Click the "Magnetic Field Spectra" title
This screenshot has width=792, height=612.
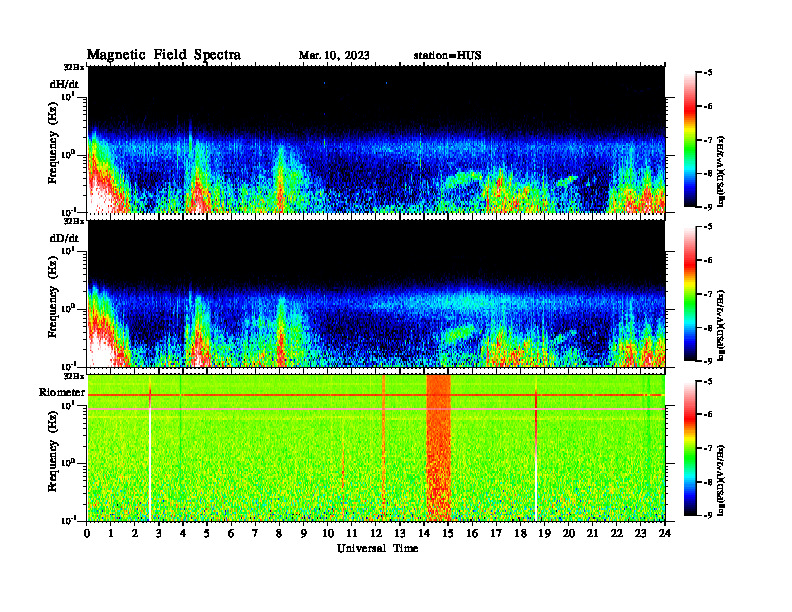point(164,55)
